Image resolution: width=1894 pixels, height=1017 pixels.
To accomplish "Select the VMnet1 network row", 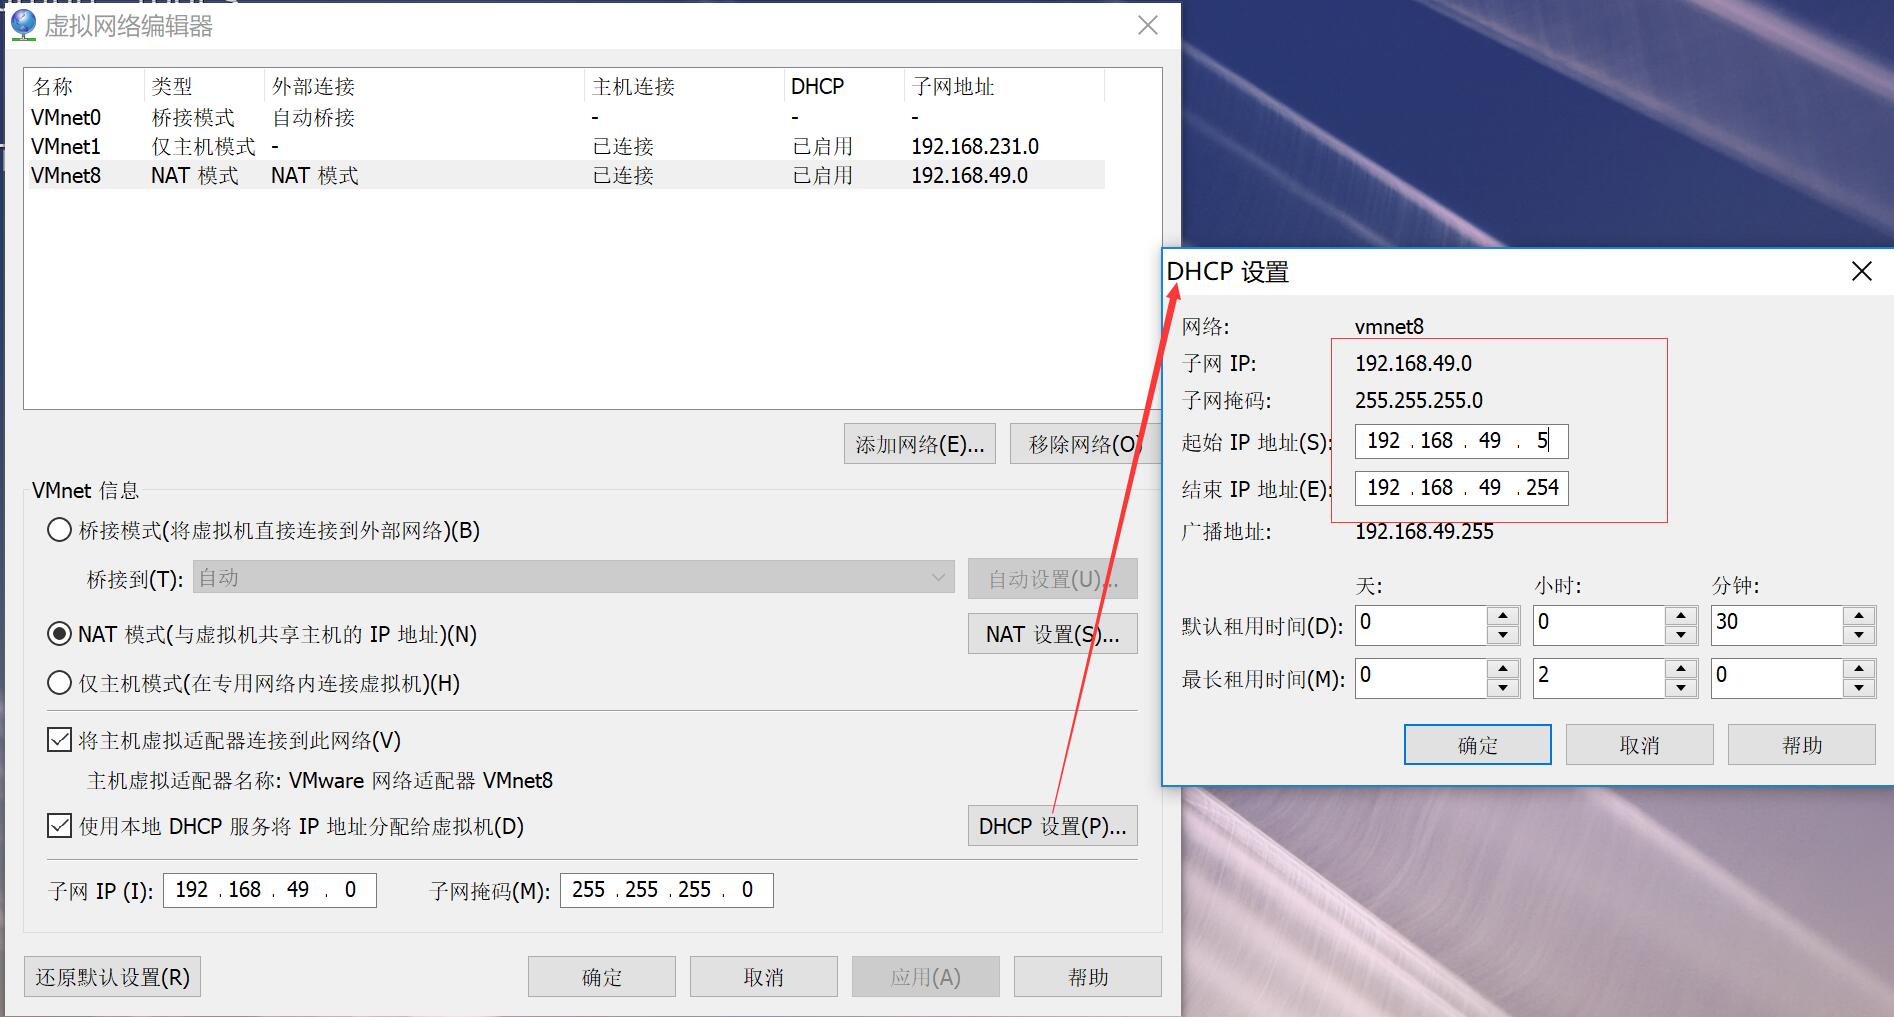I will tap(567, 146).
